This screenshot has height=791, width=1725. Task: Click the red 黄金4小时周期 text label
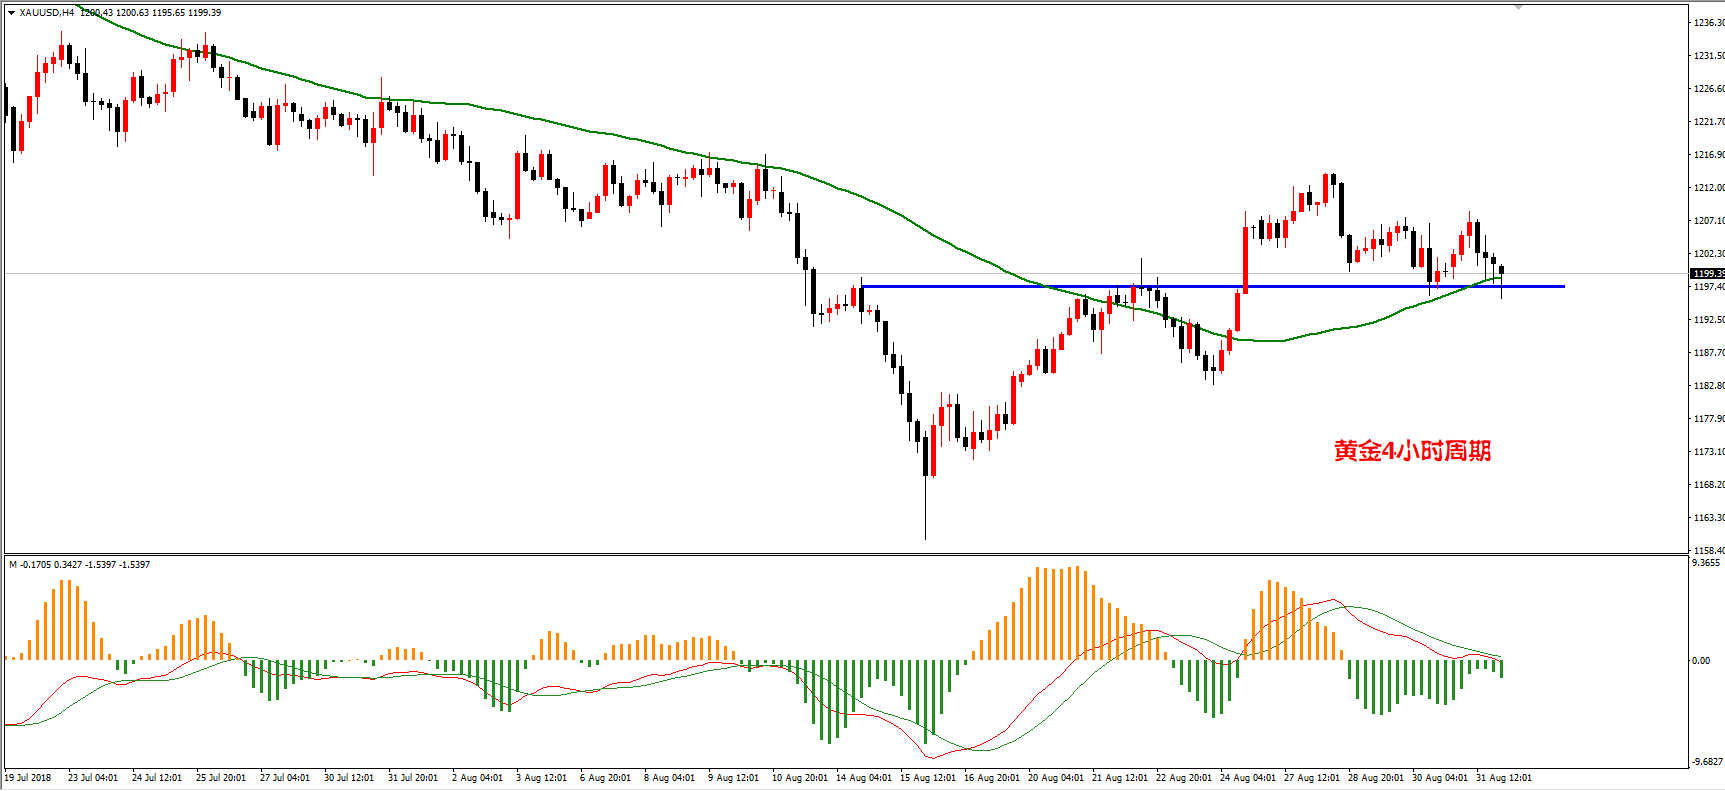click(1412, 451)
